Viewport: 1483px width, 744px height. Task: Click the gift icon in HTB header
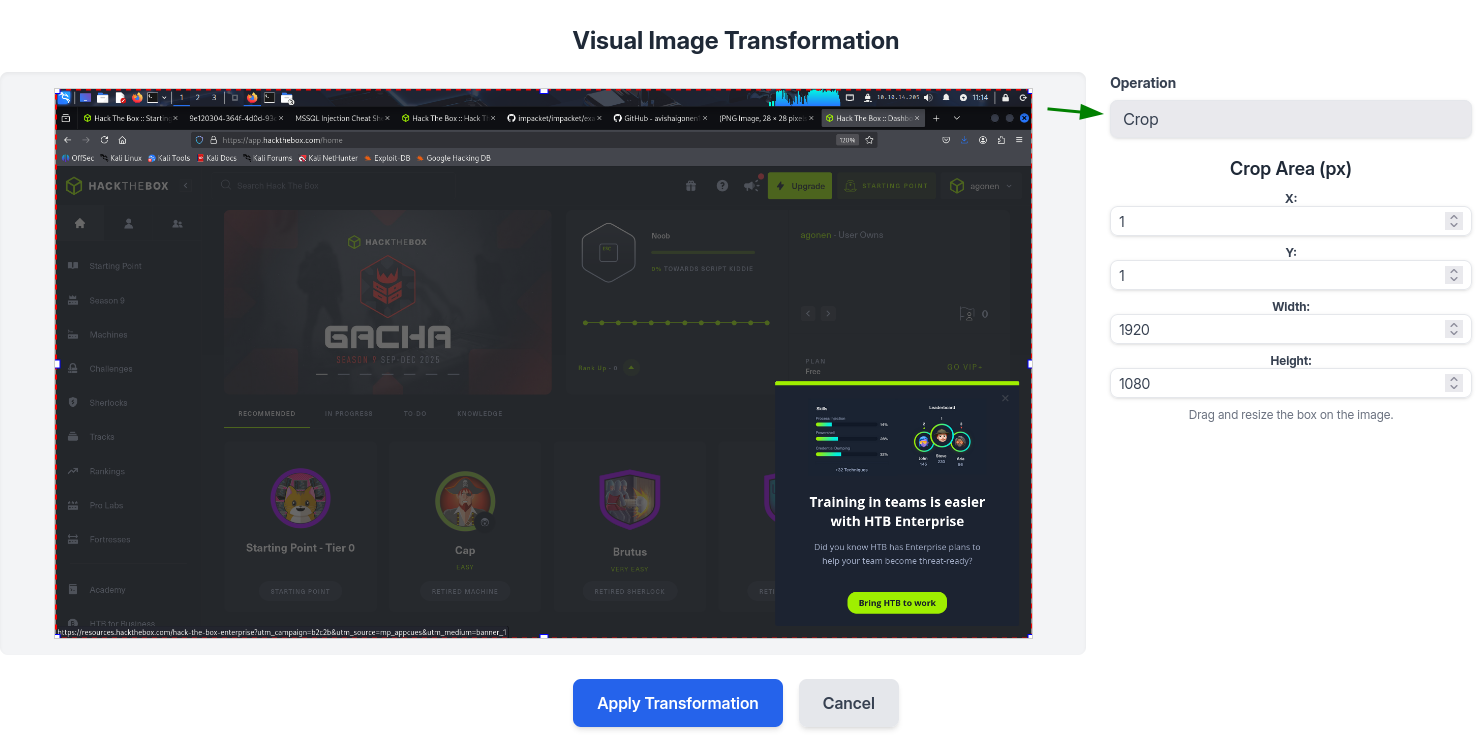tap(690, 186)
